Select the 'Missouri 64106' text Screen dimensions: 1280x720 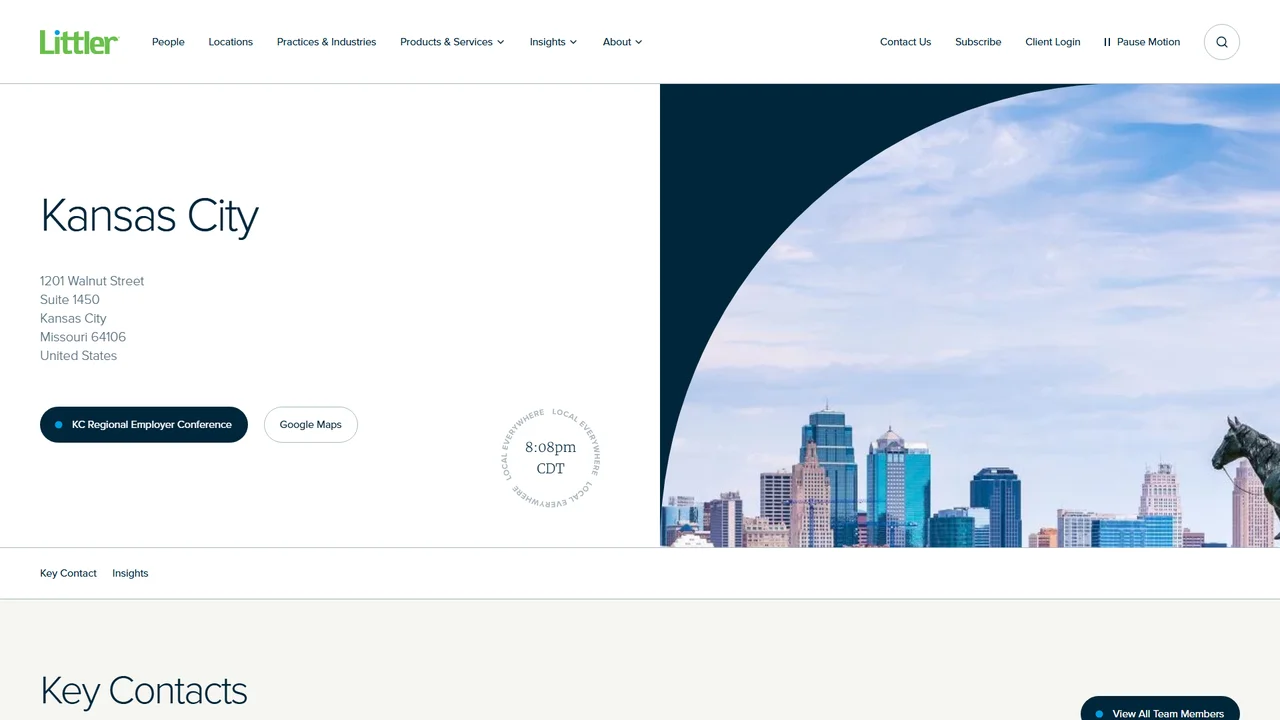(x=83, y=337)
